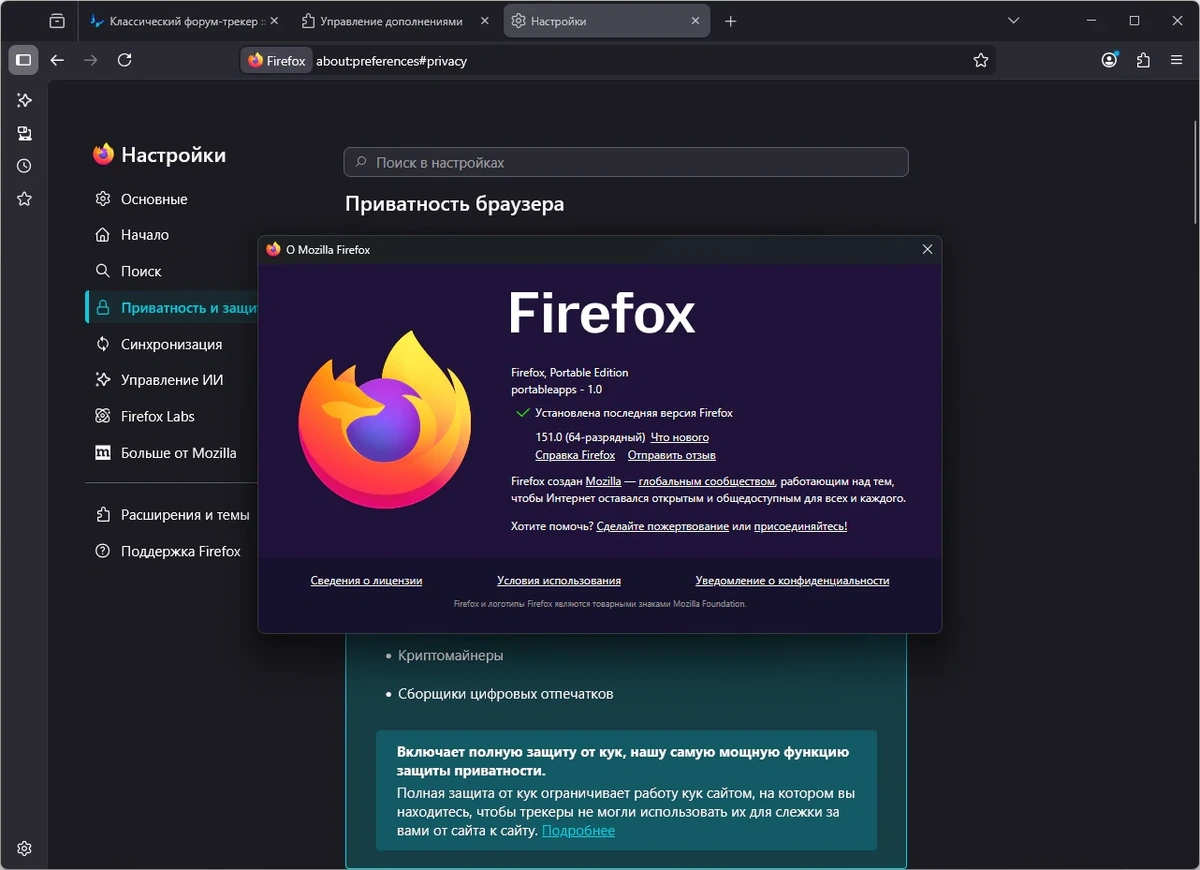Open synced tabs icon in sidebar
1200x870 pixels.
point(24,133)
